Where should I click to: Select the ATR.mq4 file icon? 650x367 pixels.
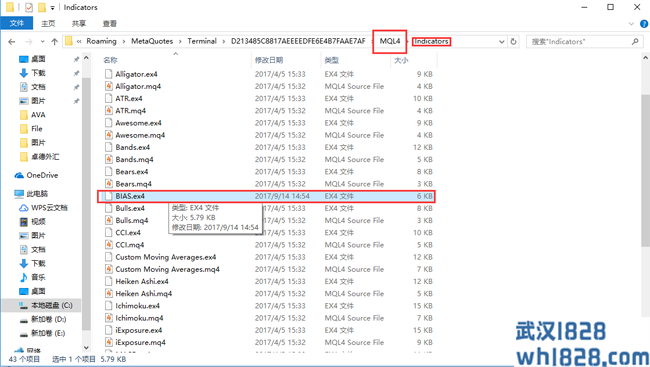pos(108,111)
